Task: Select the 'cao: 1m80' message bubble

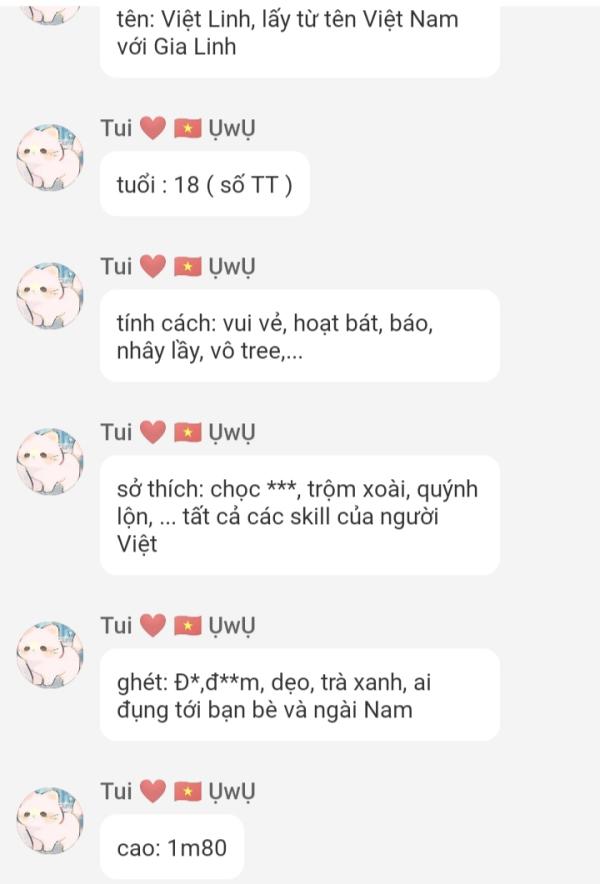Action: pos(172,847)
